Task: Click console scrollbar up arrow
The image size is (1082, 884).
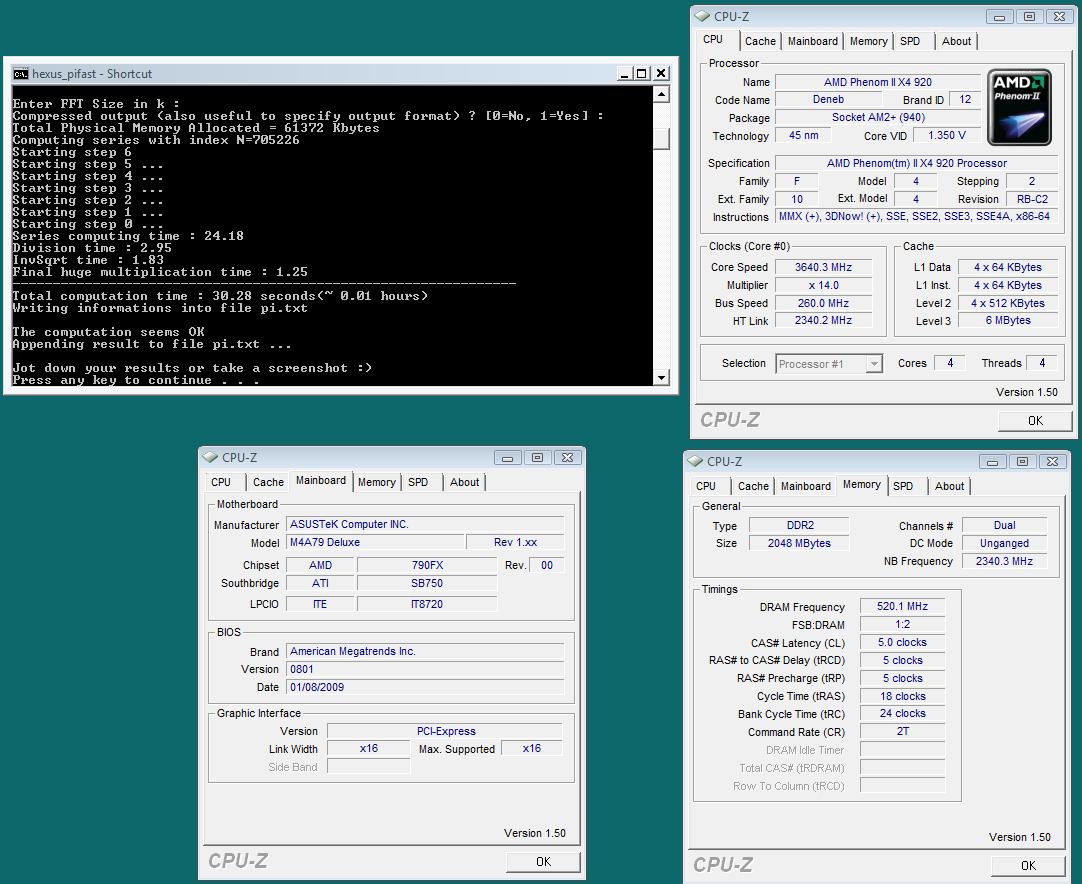Action: [x=661, y=94]
